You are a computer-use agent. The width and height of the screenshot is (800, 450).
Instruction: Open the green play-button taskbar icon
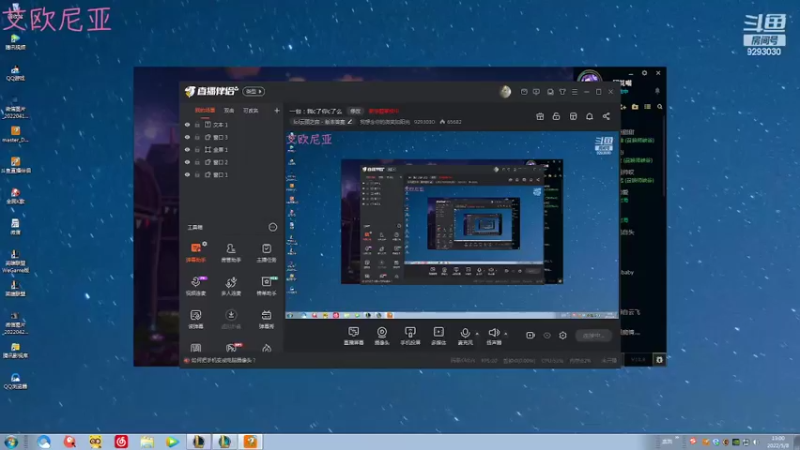(x=172, y=442)
